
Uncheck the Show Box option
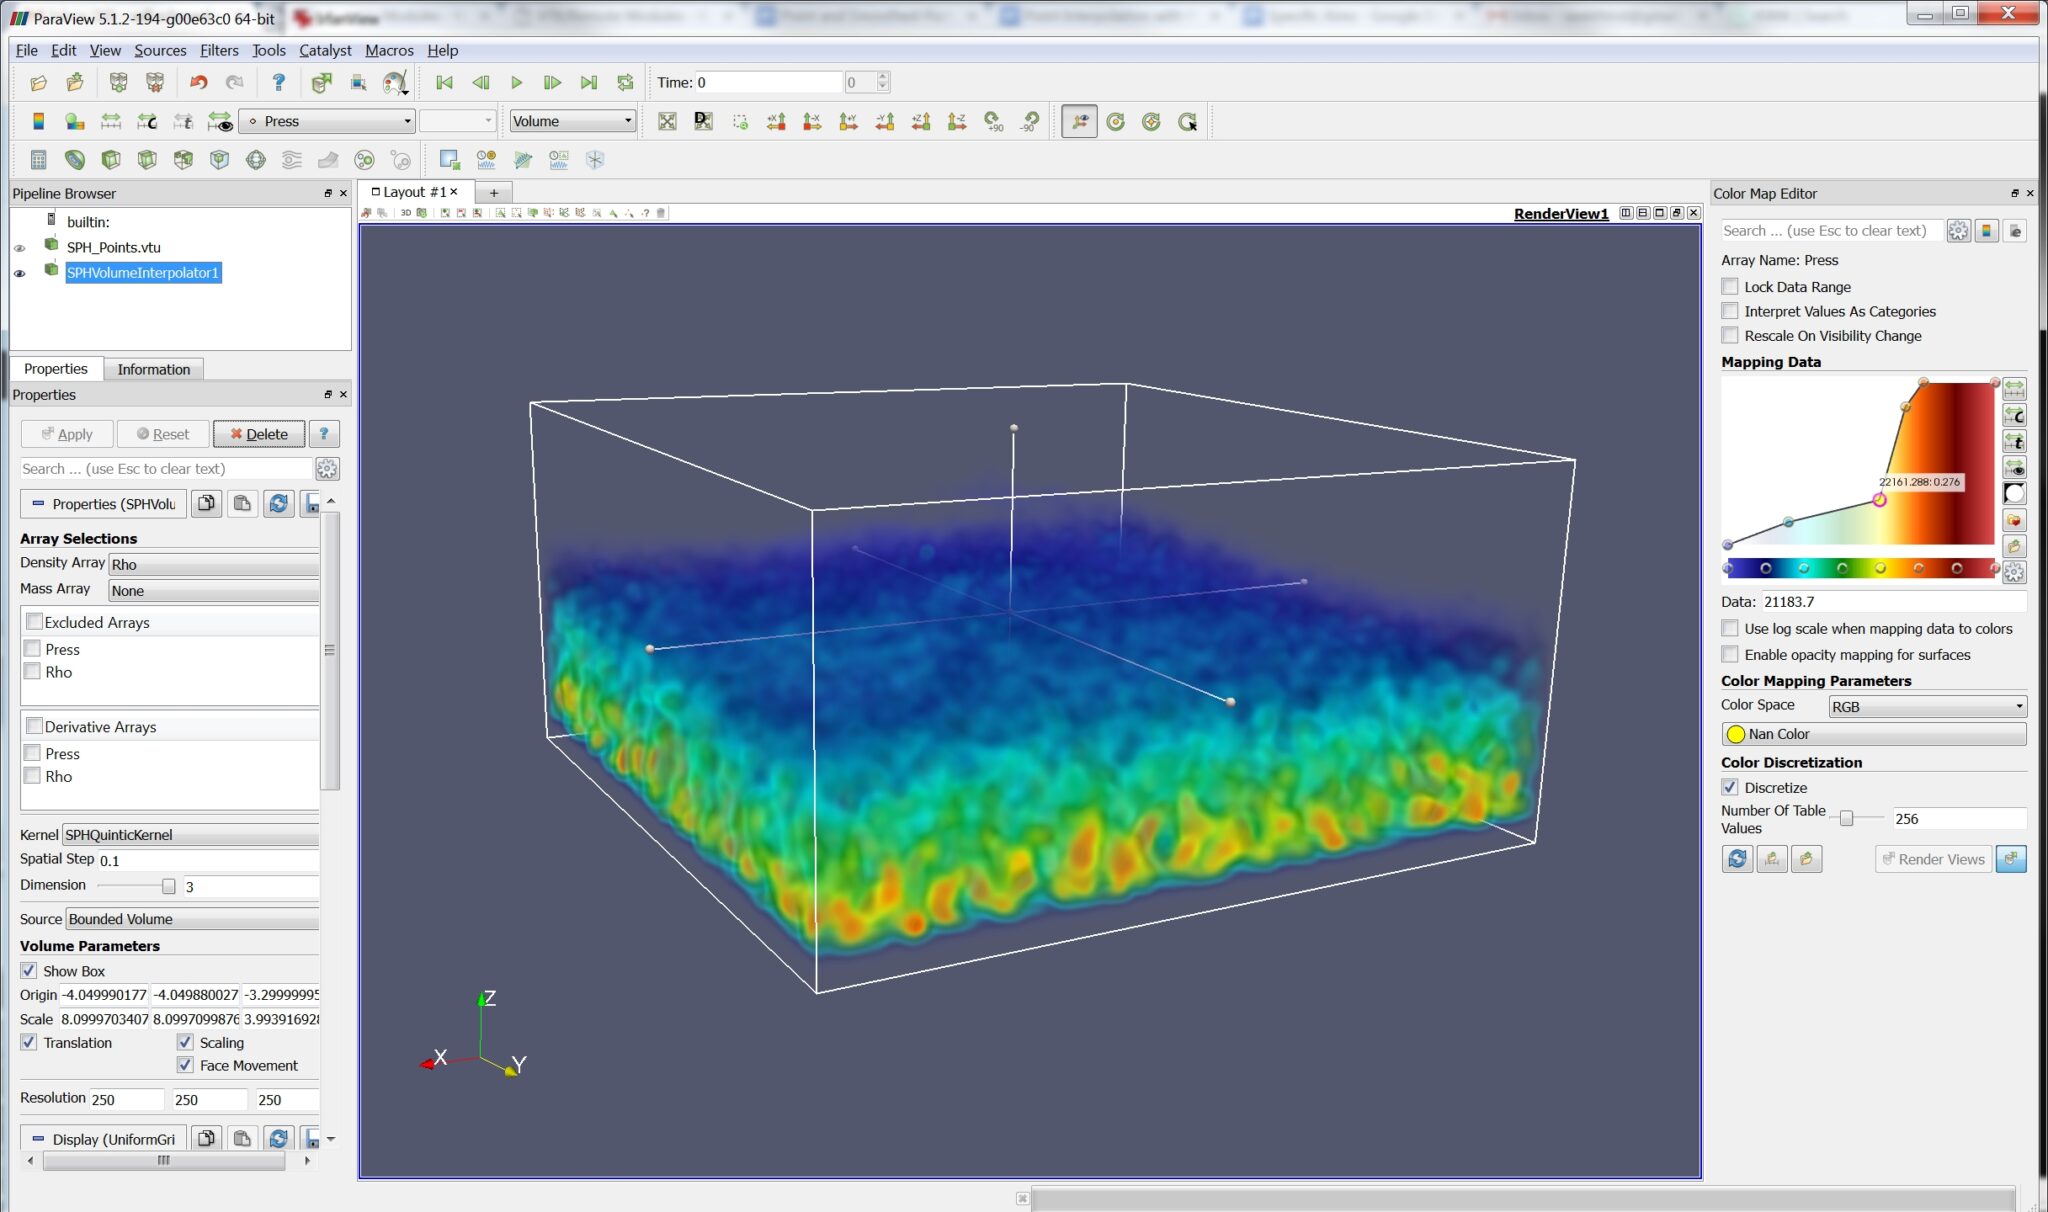click(29, 970)
